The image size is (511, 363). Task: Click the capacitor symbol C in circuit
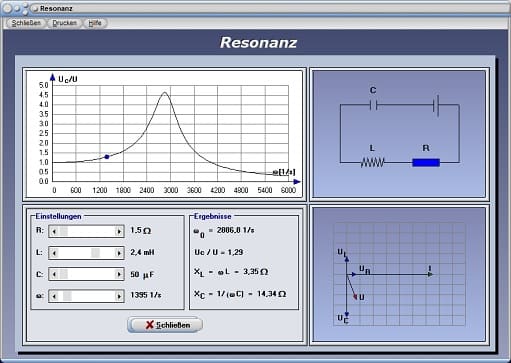(373, 105)
